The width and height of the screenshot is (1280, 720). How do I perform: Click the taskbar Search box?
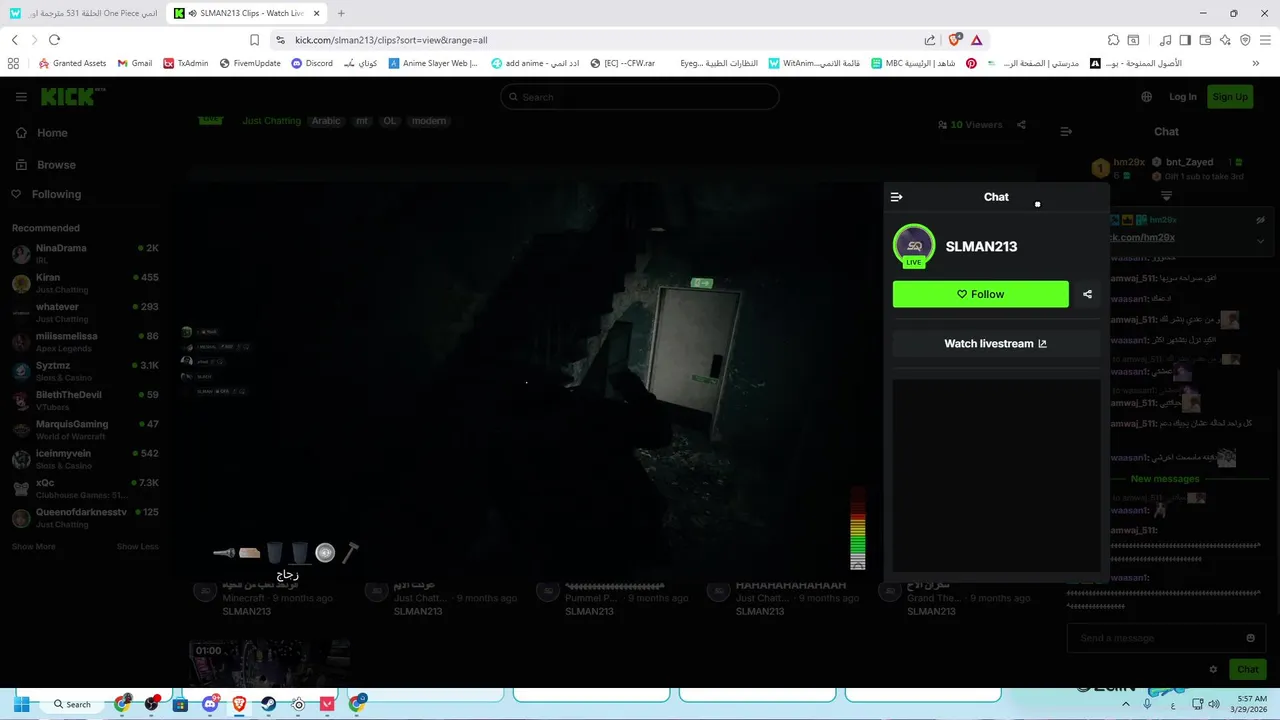(x=72, y=704)
